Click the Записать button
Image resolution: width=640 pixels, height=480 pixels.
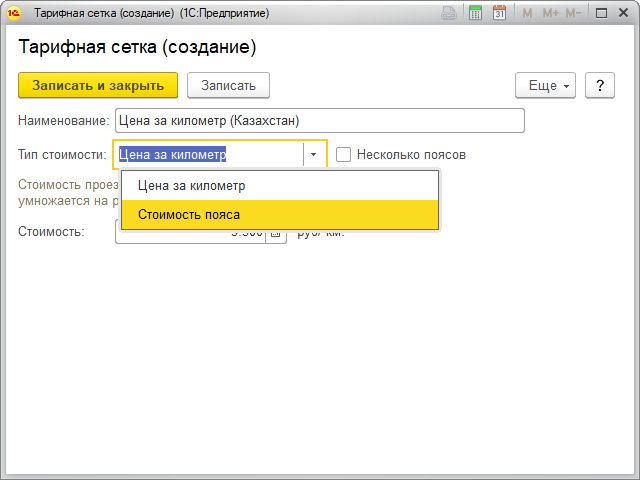coord(228,86)
